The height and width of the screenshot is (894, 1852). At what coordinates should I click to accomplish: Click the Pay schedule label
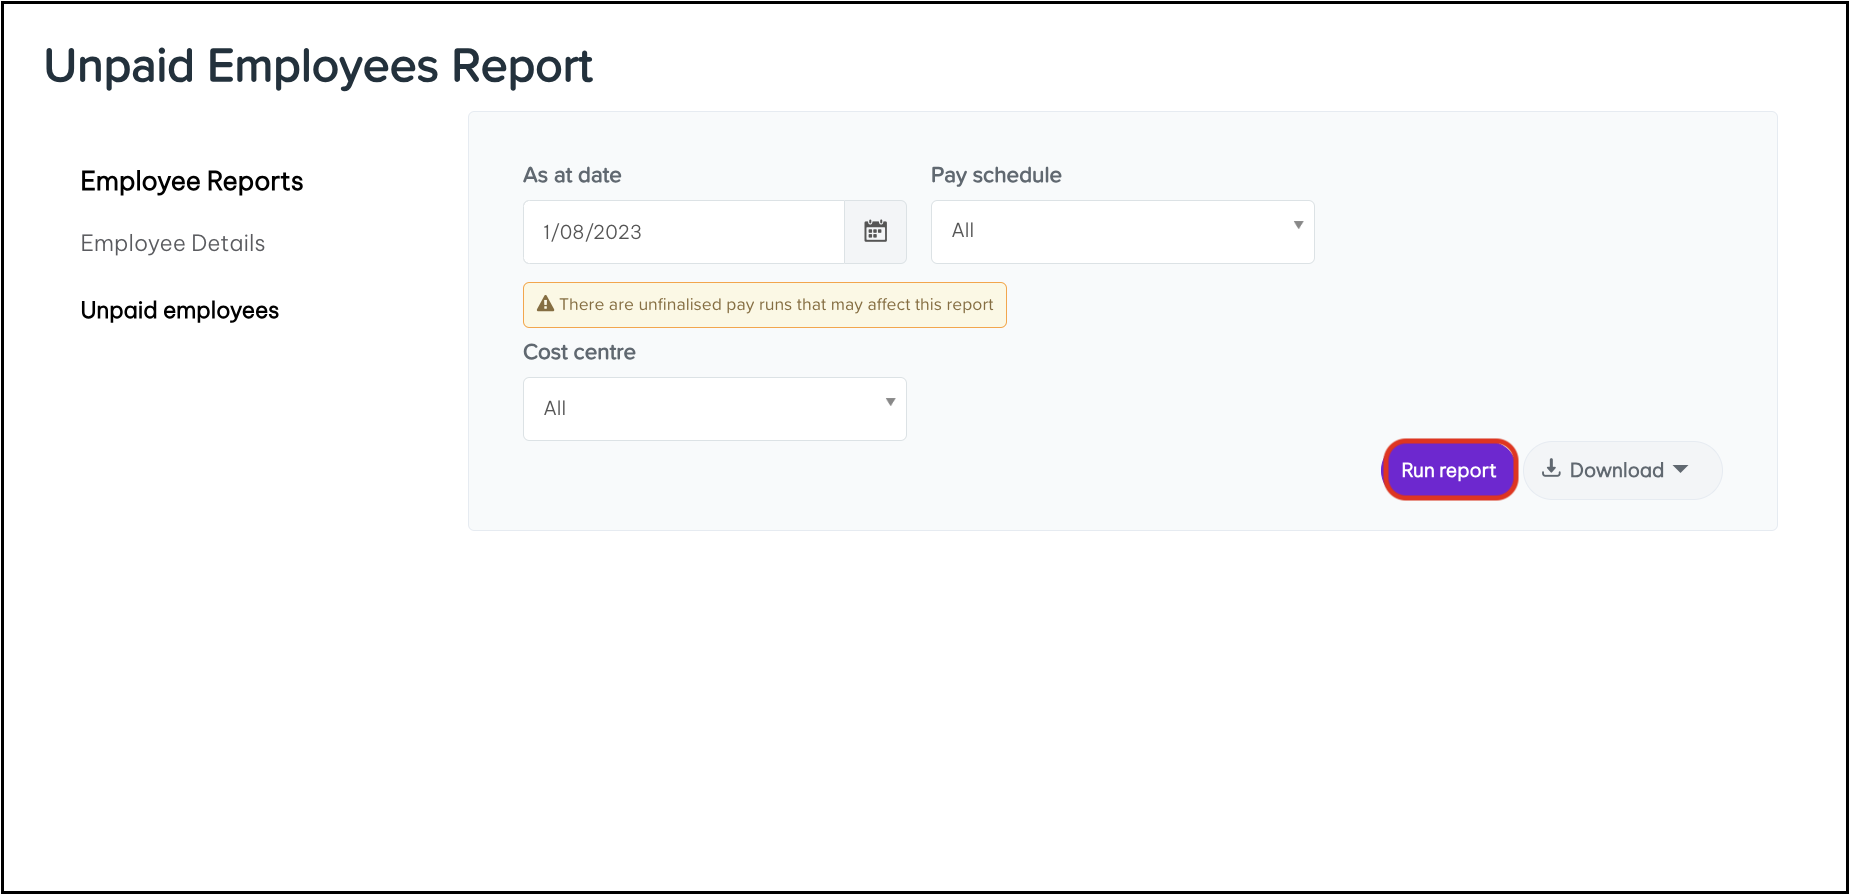(x=996, y=175)
